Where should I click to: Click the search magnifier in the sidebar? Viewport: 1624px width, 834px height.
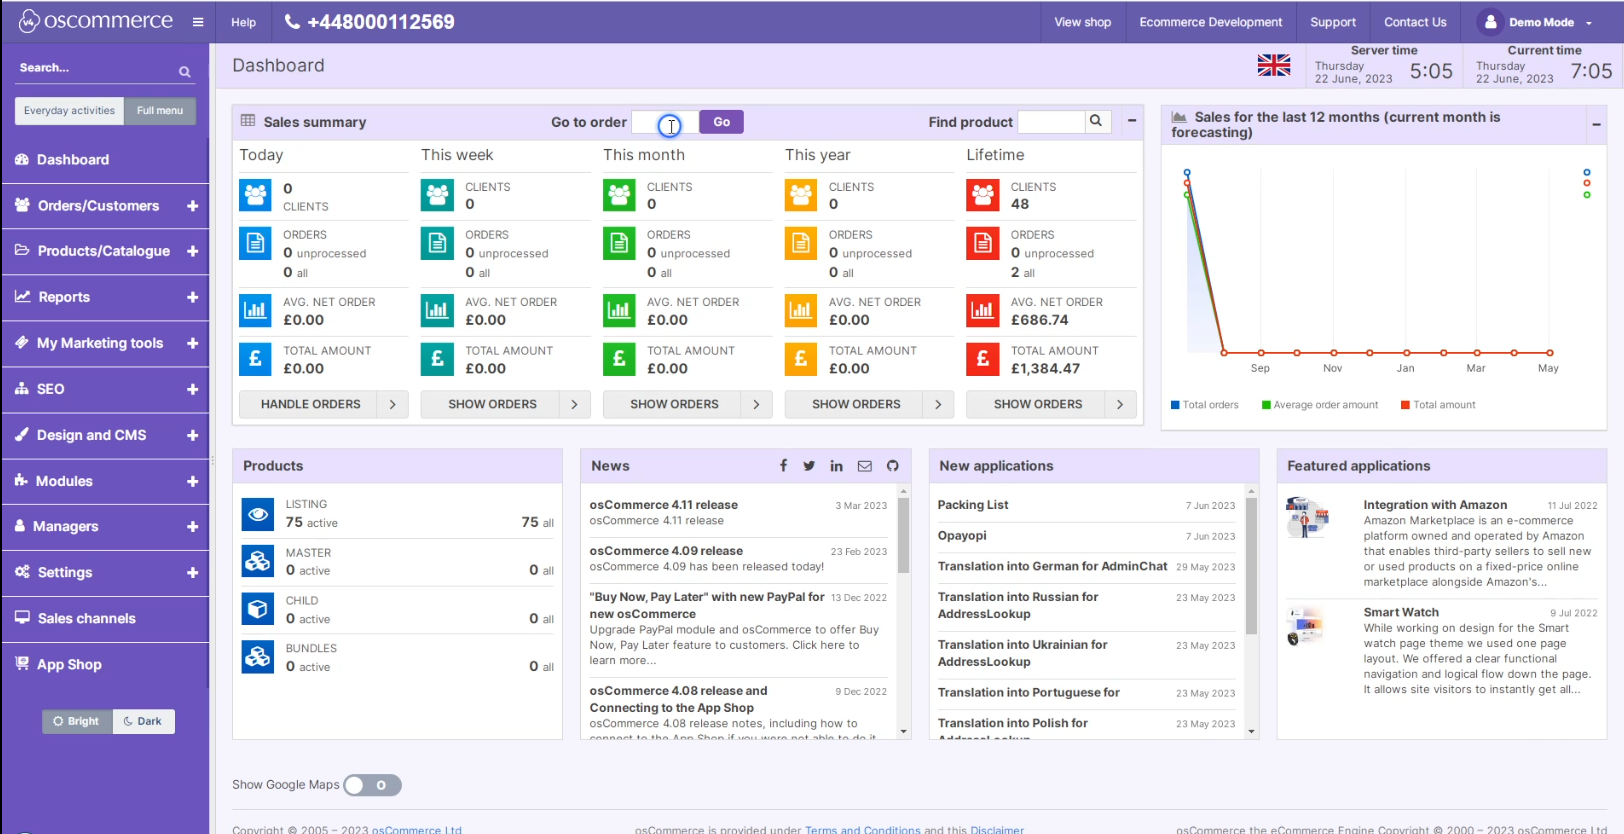[185, 71]
